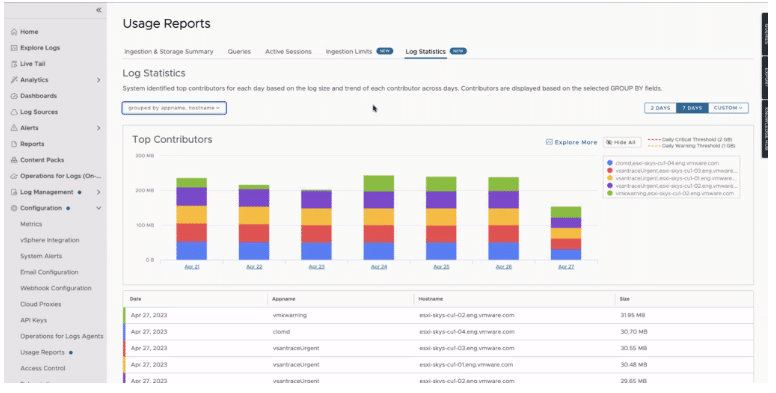Click the Home icon in the sidebar
The height and width of the screenshot is (393, 776).
(14, 32)
